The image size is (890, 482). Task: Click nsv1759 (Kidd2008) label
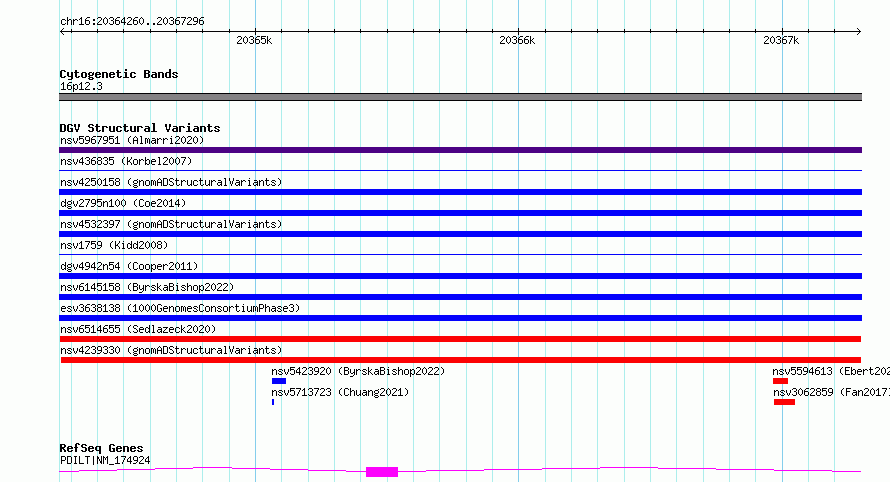pyautogui.click(x=114, y=245)
